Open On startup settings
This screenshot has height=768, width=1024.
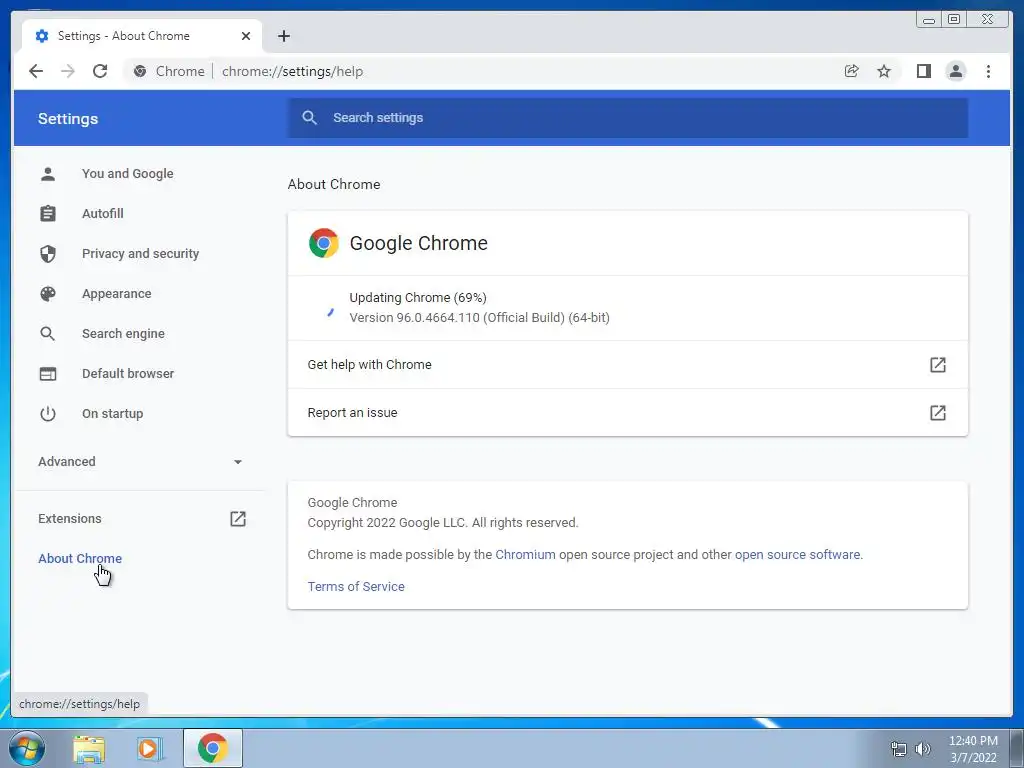coord(112,413)
